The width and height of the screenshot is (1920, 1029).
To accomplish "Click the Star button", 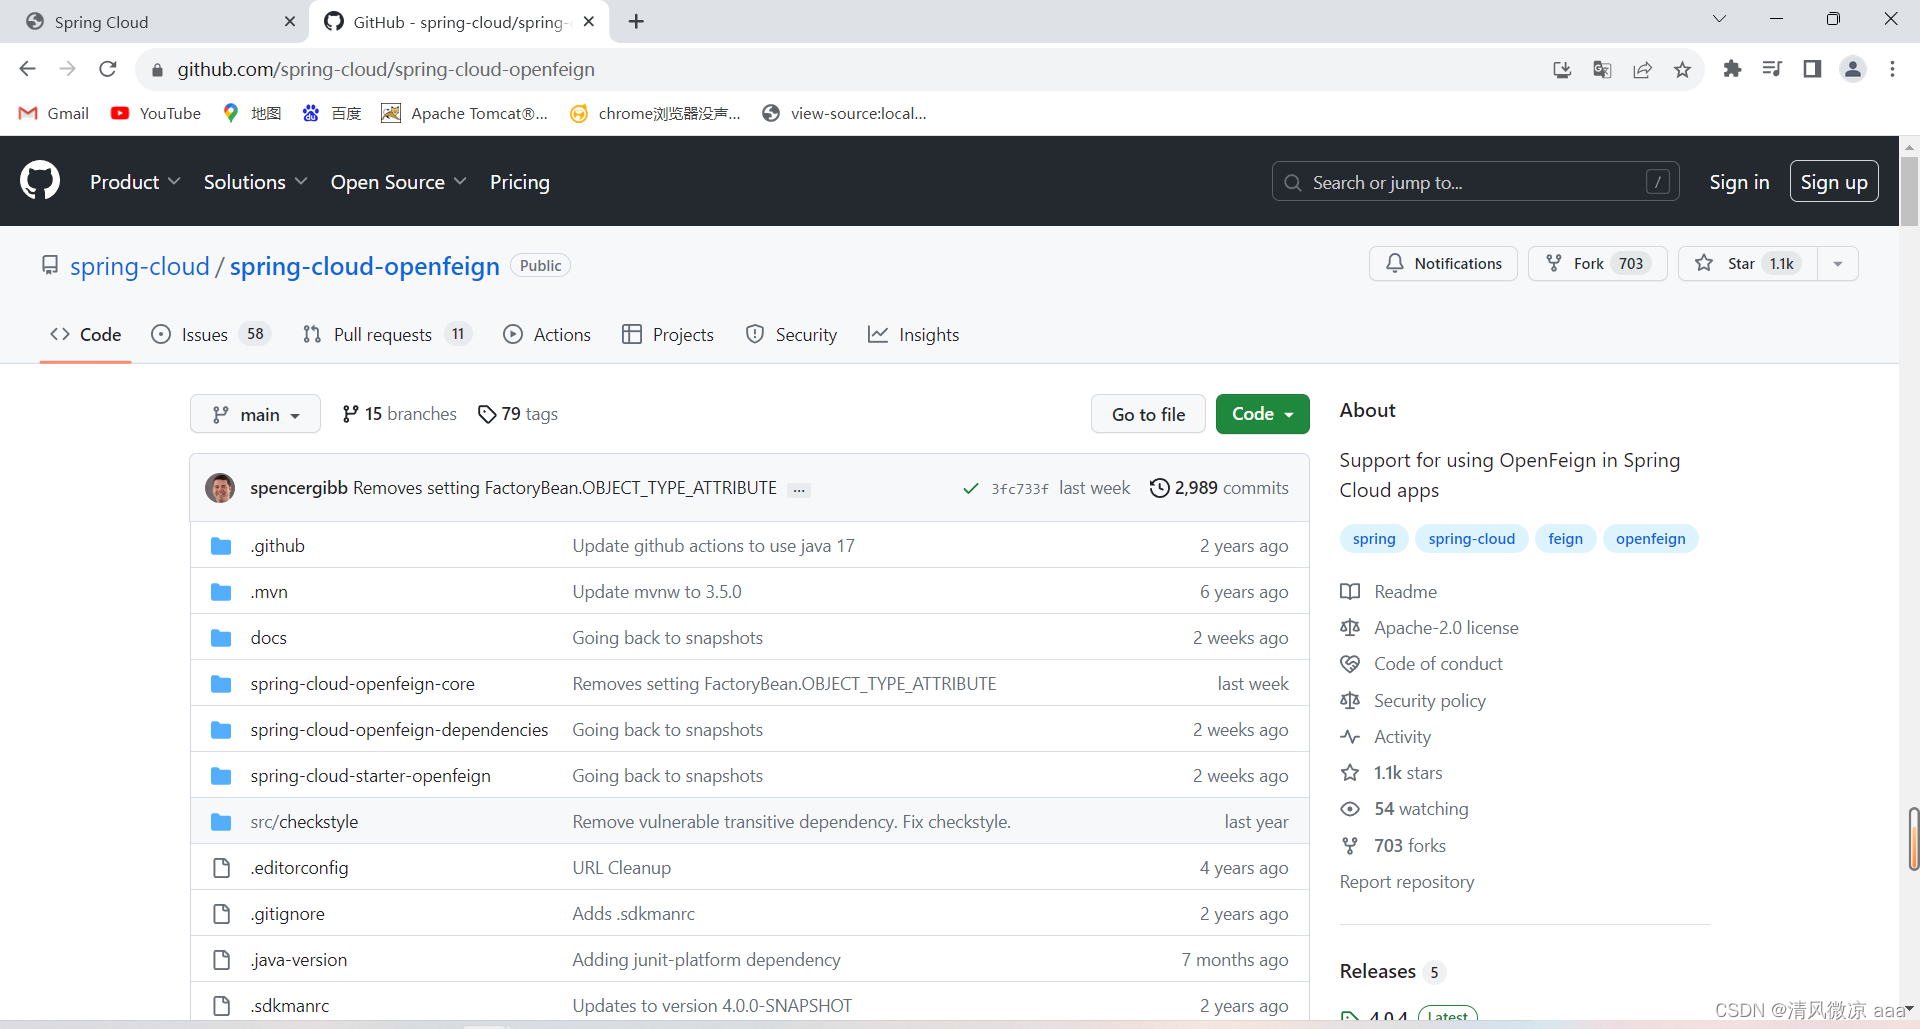I will 1748,264.
